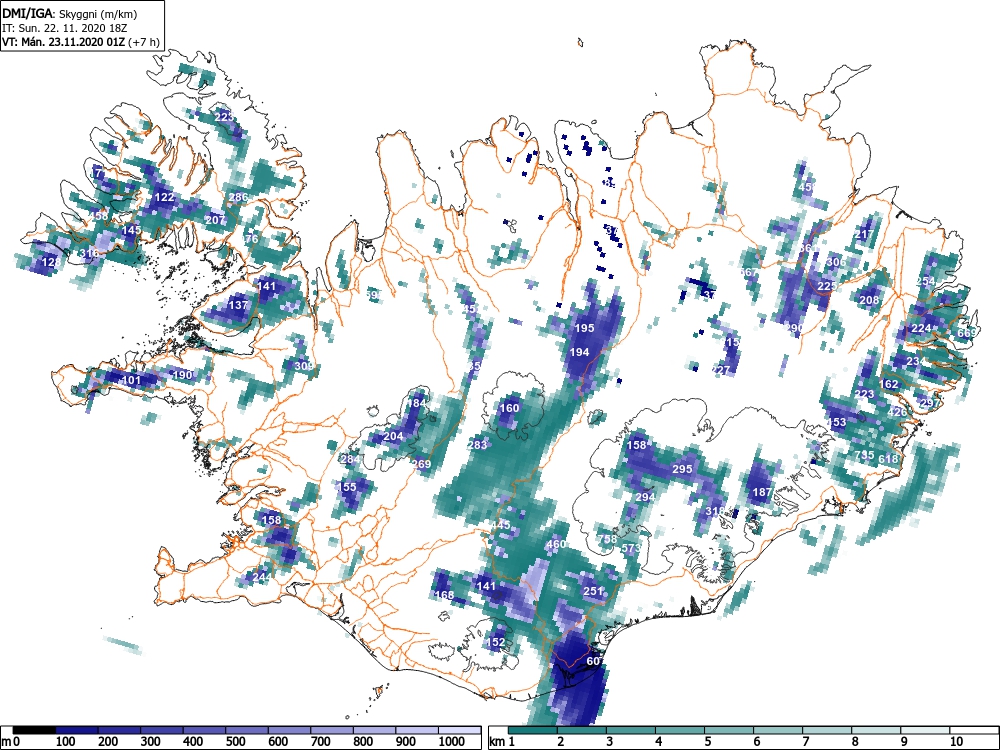Click the '1000' tick label in the m legend
The height and width of the screenshot is (750, 1000).
452,742
